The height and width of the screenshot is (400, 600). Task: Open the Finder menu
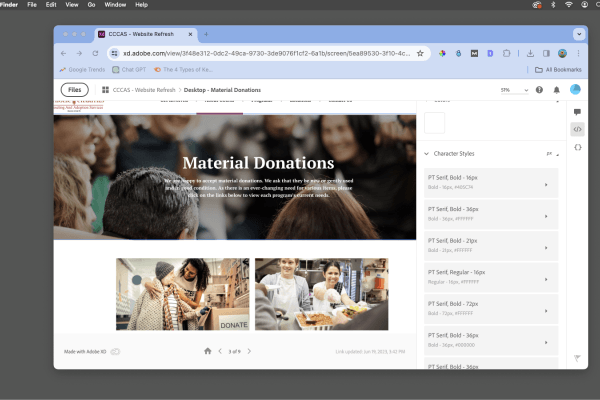(x=9, y=5)
